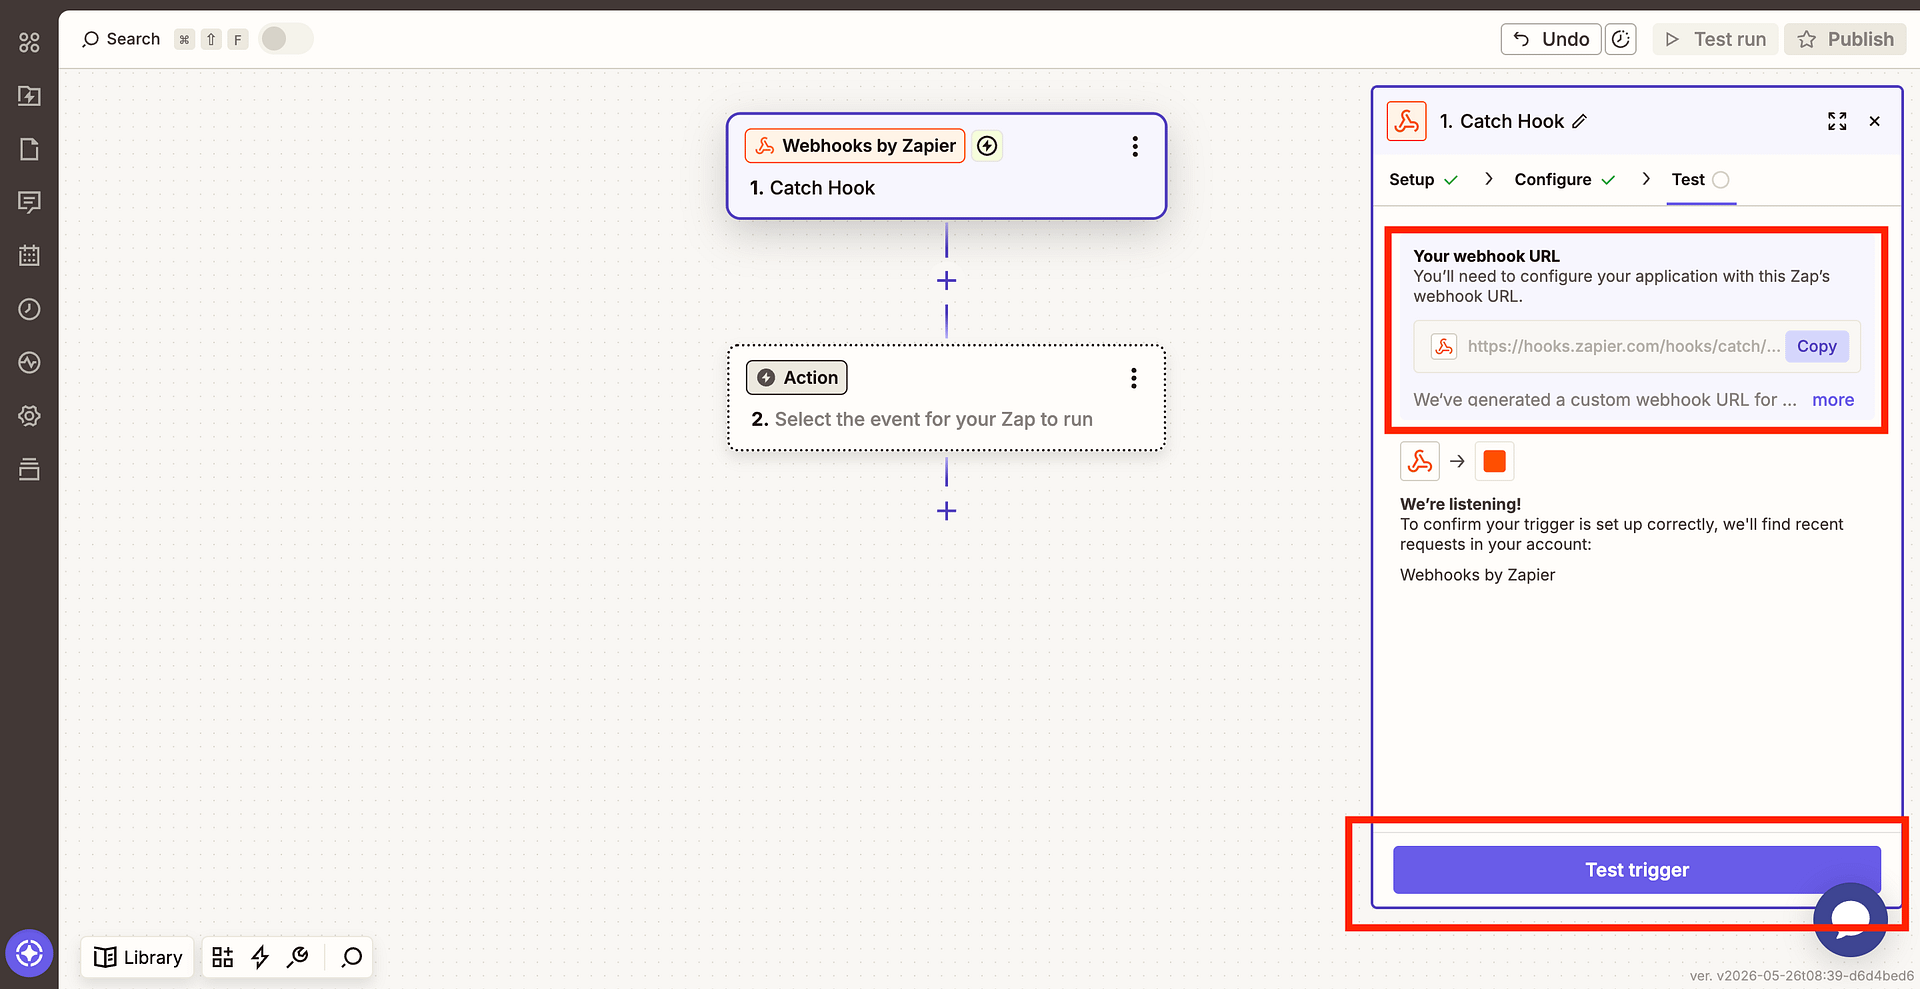The width and height of the screenshot is (1920, 989).
Task: Click the purple help compass icon
Action: coord(29,953)
